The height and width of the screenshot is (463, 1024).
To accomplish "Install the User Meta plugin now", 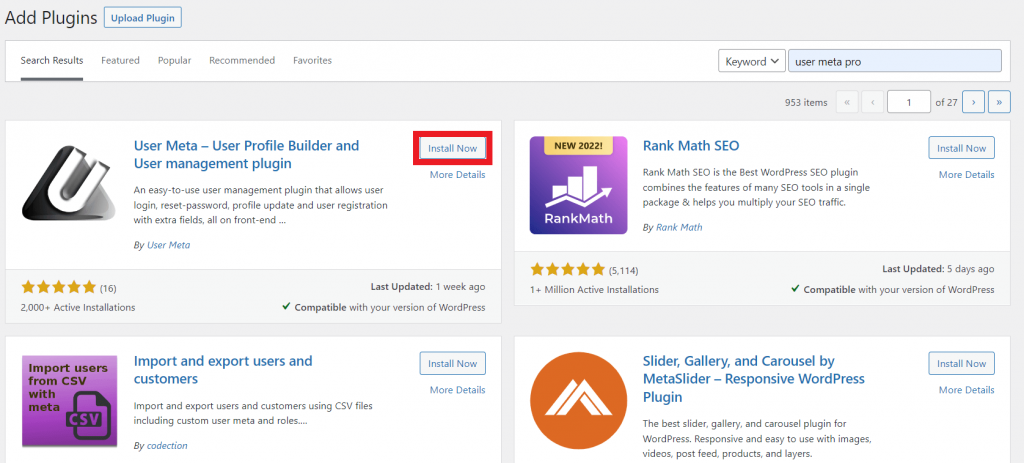I will [453, 148].
